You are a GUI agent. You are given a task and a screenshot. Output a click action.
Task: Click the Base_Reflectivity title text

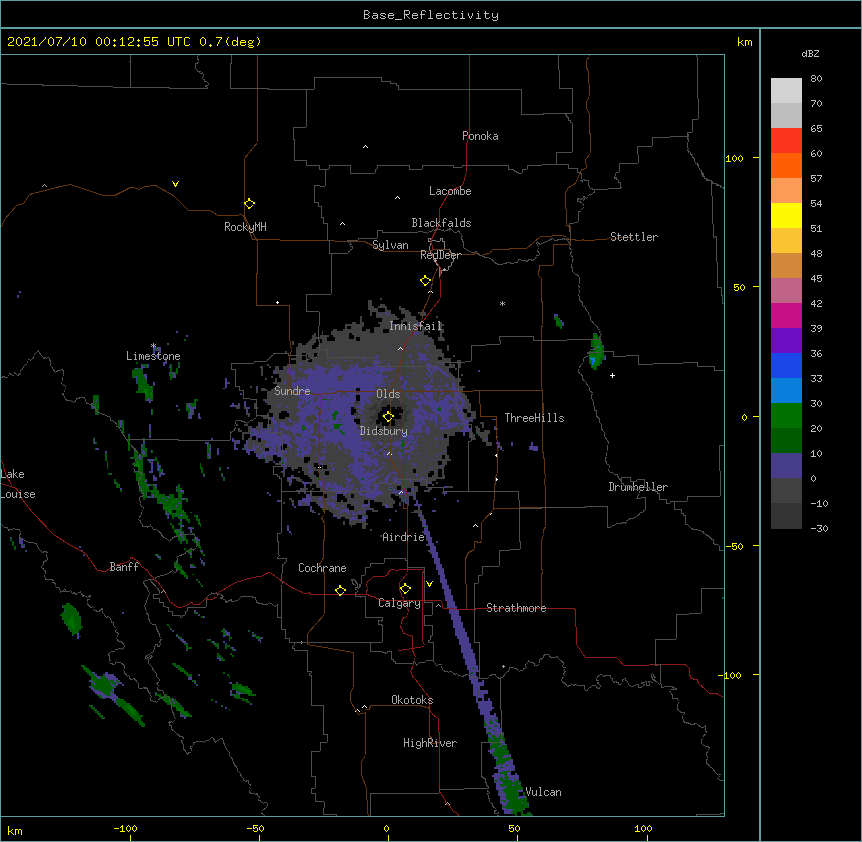pyautogui.click(x=431, y=15)
